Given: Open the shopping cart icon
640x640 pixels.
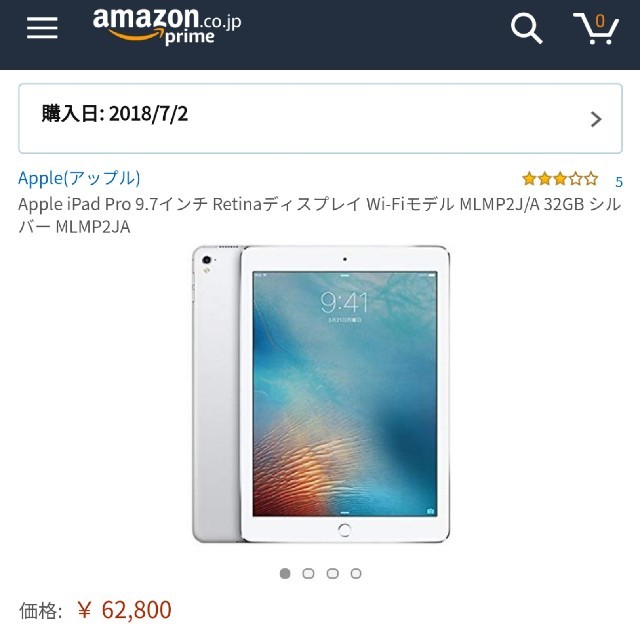Looking at the screenshot, I should 596,28.
